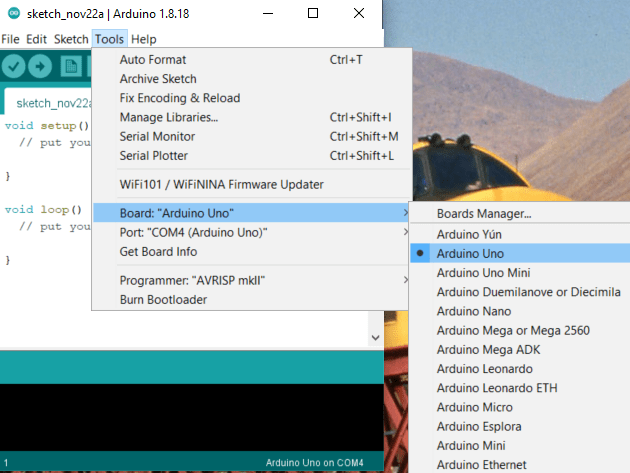630x473 pixels.
Task: Minimize the Arduino IDE window
Action: click(266, 14)
